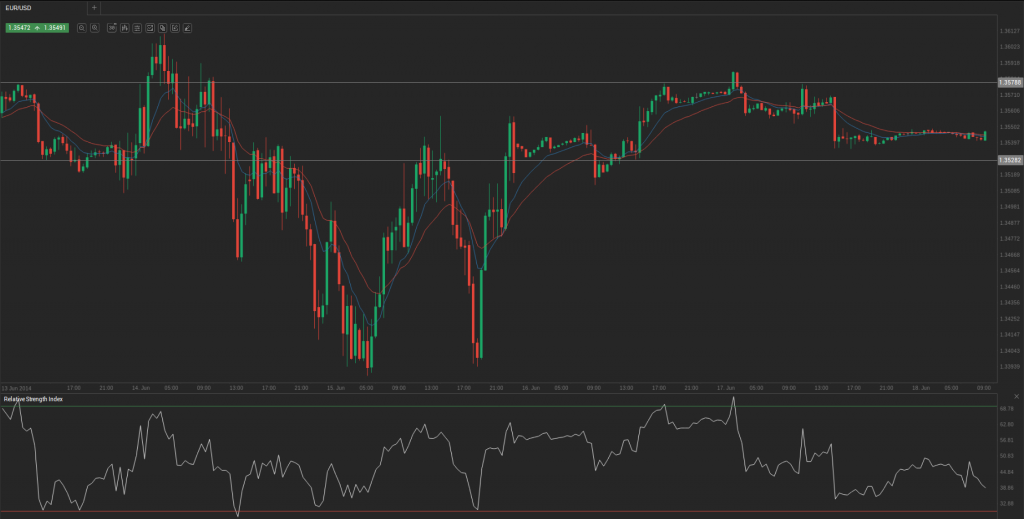Click the RSI red oversold line
This screenshot has width=1024, height=519.
point(500,512)
